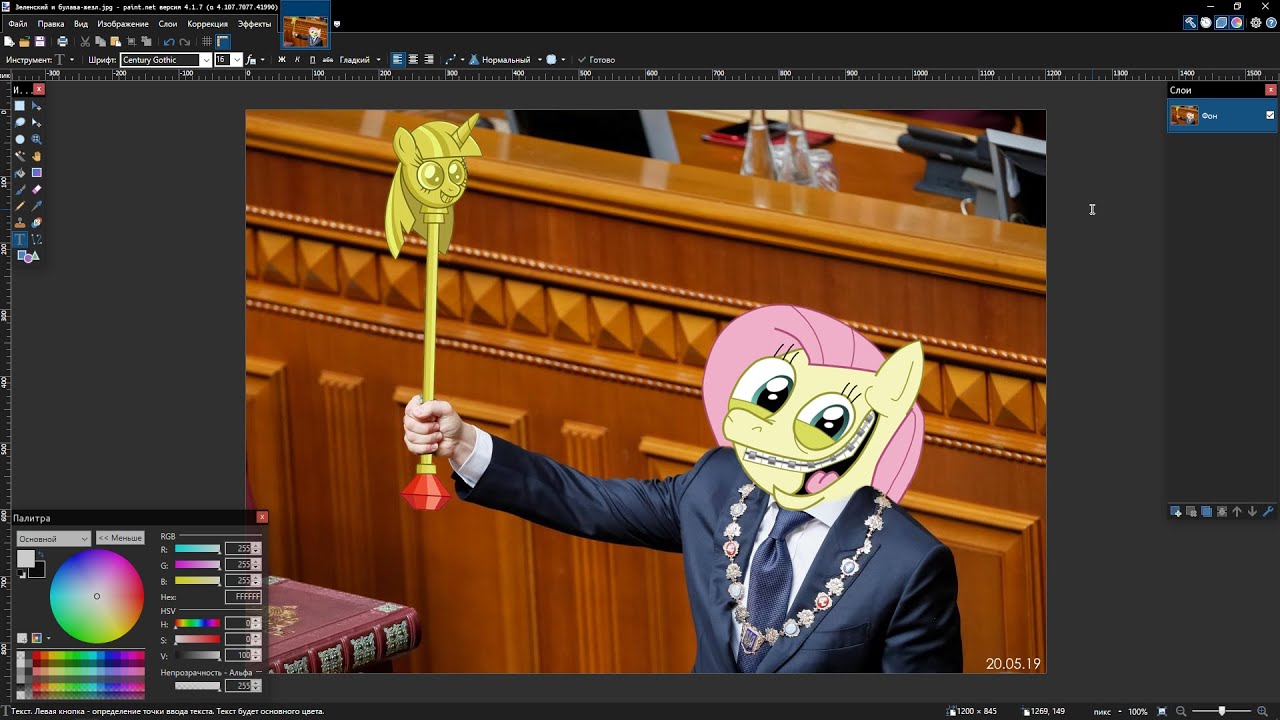The width and height of the screenshot is (1280, 720).
Task: Open the selection clipping mode dropdown
Action: pos(556,60)
